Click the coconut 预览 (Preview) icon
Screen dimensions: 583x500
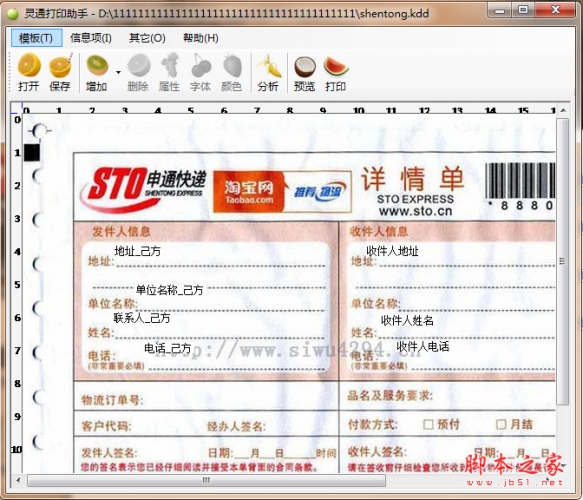305,67
